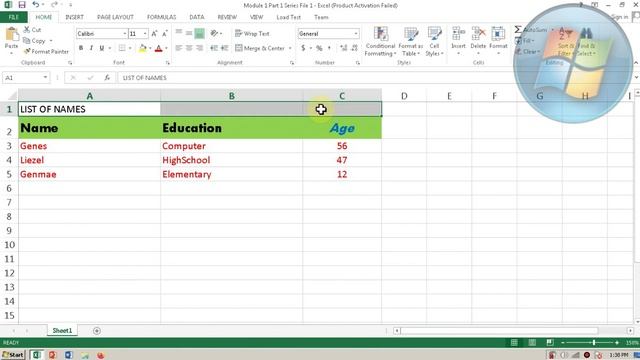Open Alignment group dialog launcher

[292, 63]
